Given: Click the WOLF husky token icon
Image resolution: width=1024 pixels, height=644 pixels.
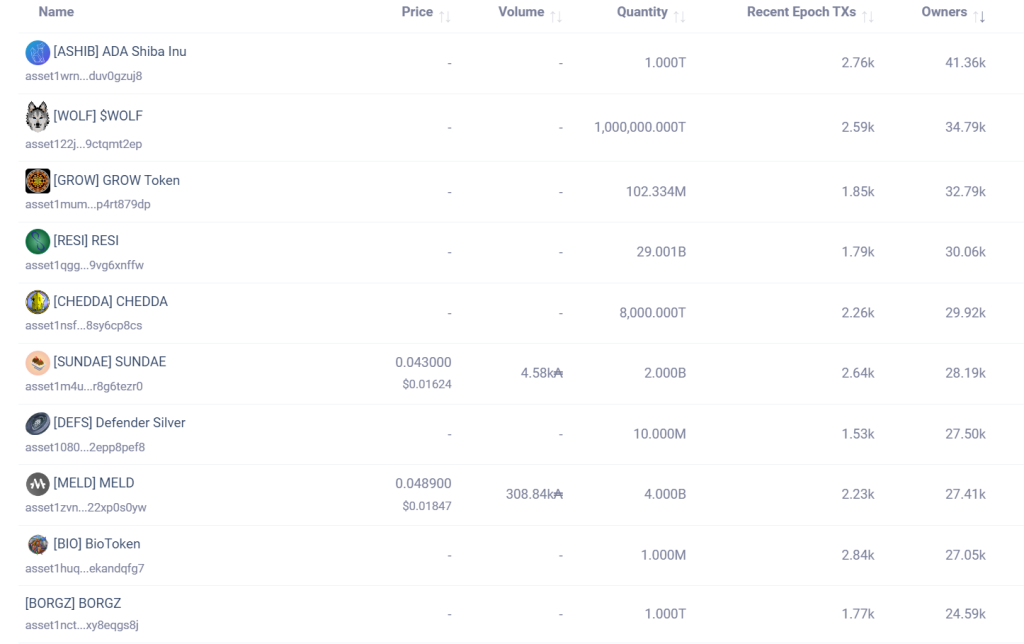Looking at the screenshot, I should (38, 117).
